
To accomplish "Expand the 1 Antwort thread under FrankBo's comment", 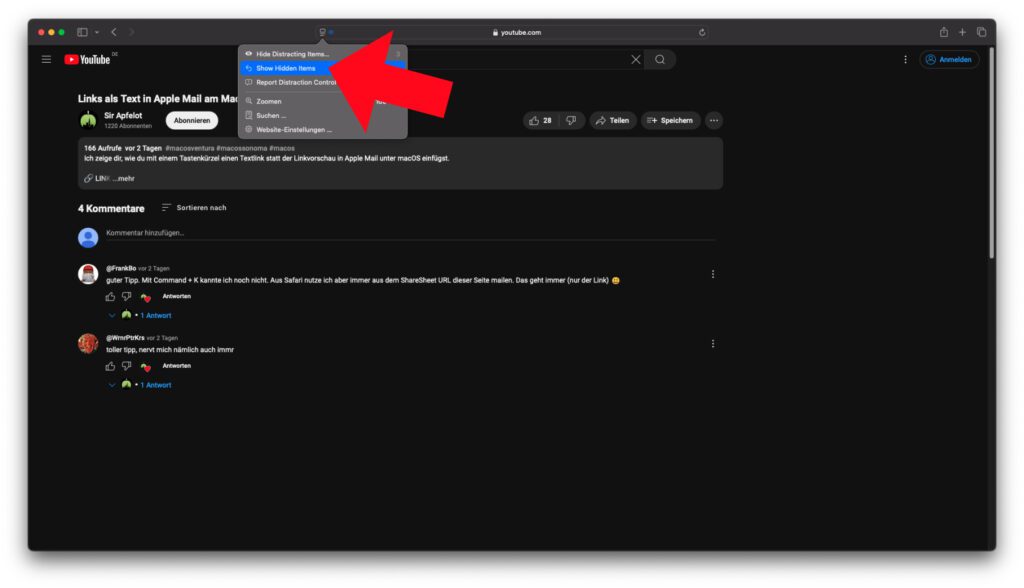I will (x=155, y=315).
